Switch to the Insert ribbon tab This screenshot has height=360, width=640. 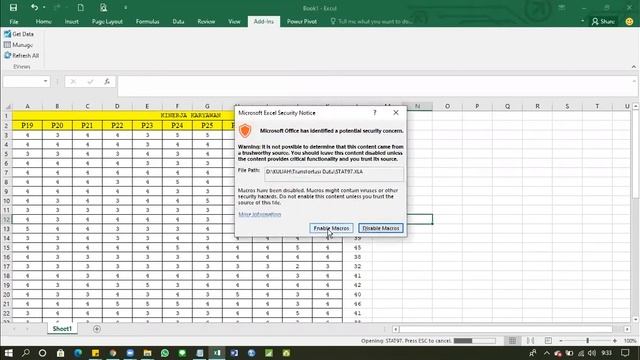pos(72,21)
